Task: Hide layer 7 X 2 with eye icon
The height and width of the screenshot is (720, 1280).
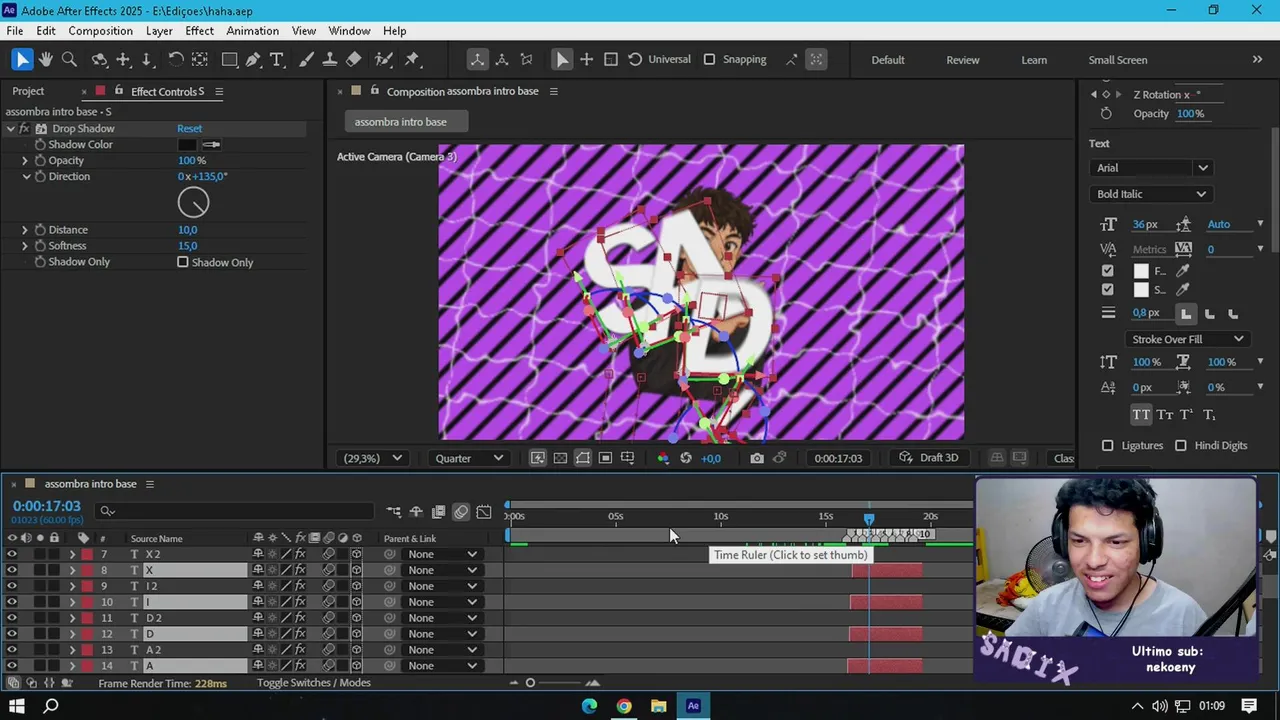Action: [12, 554]
